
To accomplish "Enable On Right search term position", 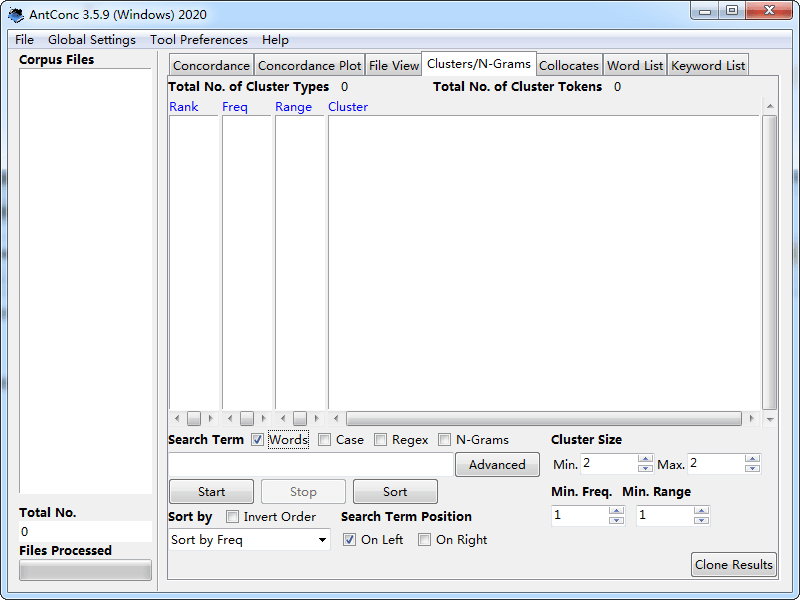I will click(x=424, y=539).
